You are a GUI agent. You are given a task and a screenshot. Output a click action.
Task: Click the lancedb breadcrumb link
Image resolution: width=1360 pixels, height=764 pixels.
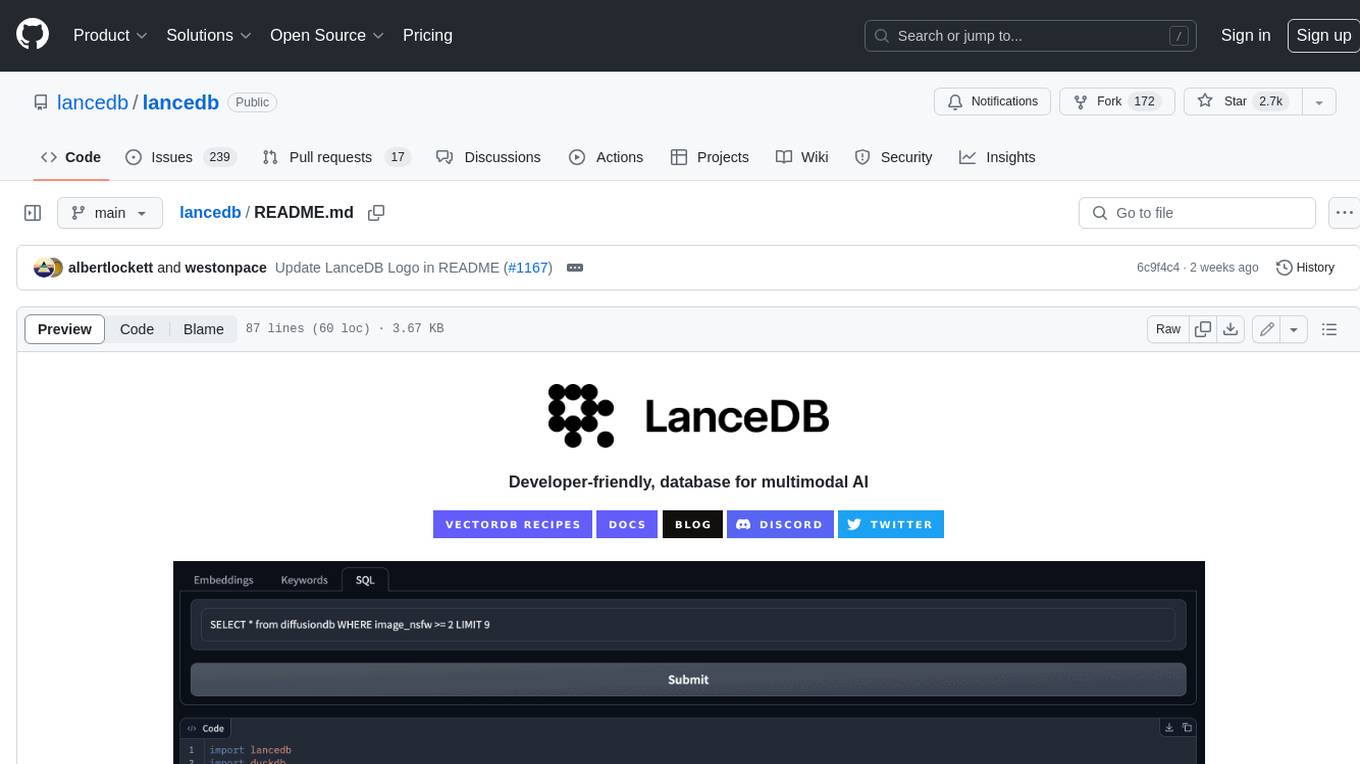coord(210,212)
